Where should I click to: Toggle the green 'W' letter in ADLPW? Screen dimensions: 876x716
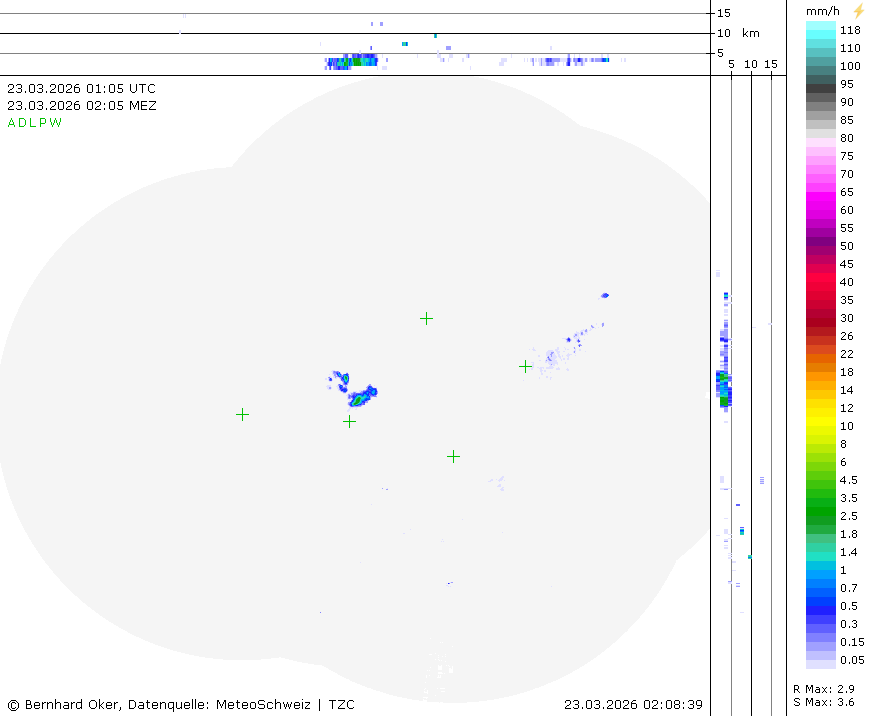click(56, 123)
